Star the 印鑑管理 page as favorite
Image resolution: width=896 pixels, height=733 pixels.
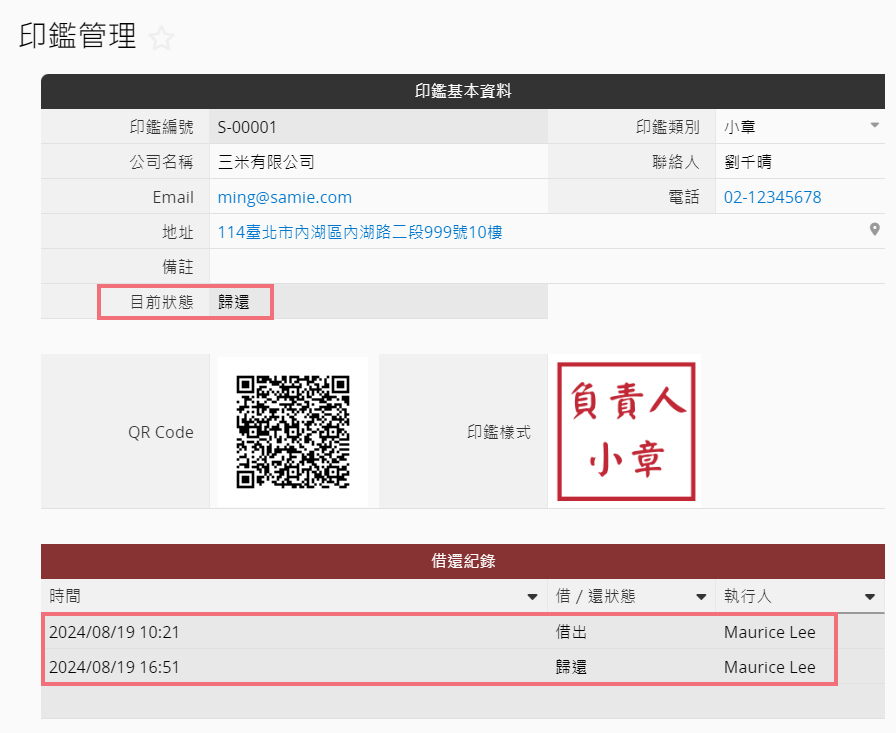coord(161,39)
